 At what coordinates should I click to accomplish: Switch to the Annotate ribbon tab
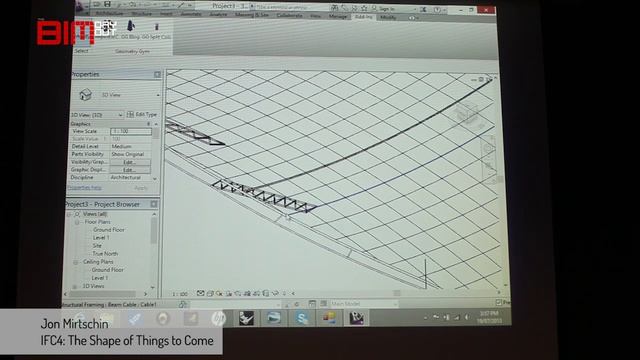[x=191, y=14]
